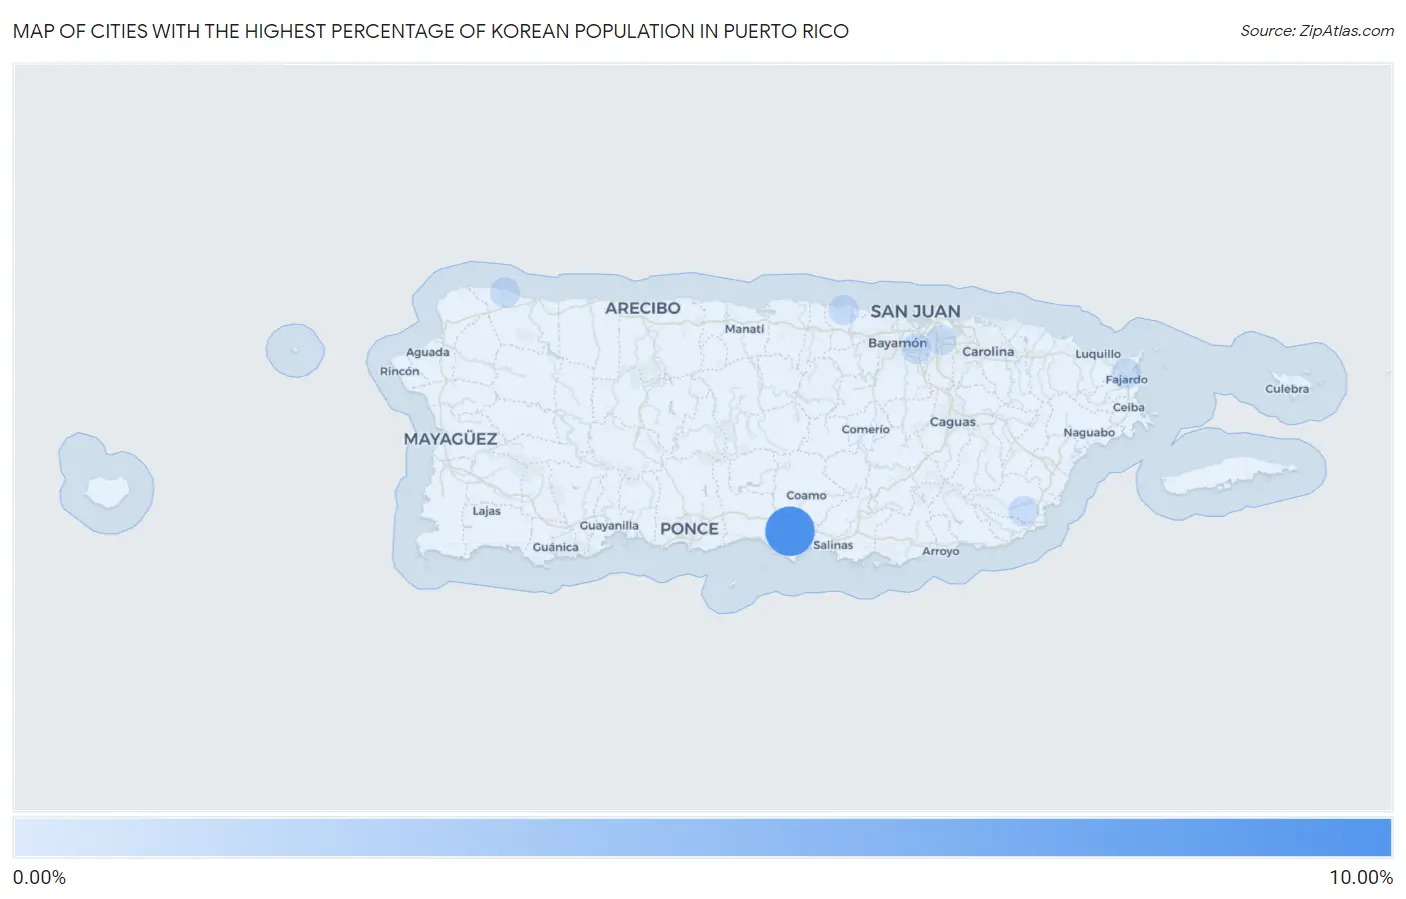Click the 10.00% legend maximum label
Viewport: 1406px width, 899px height.
1360,878
